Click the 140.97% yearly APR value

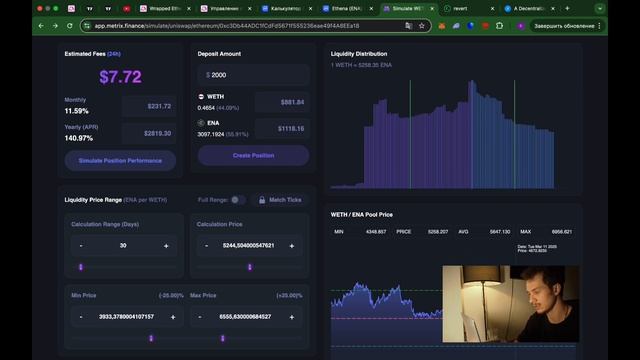click(79, 138)
